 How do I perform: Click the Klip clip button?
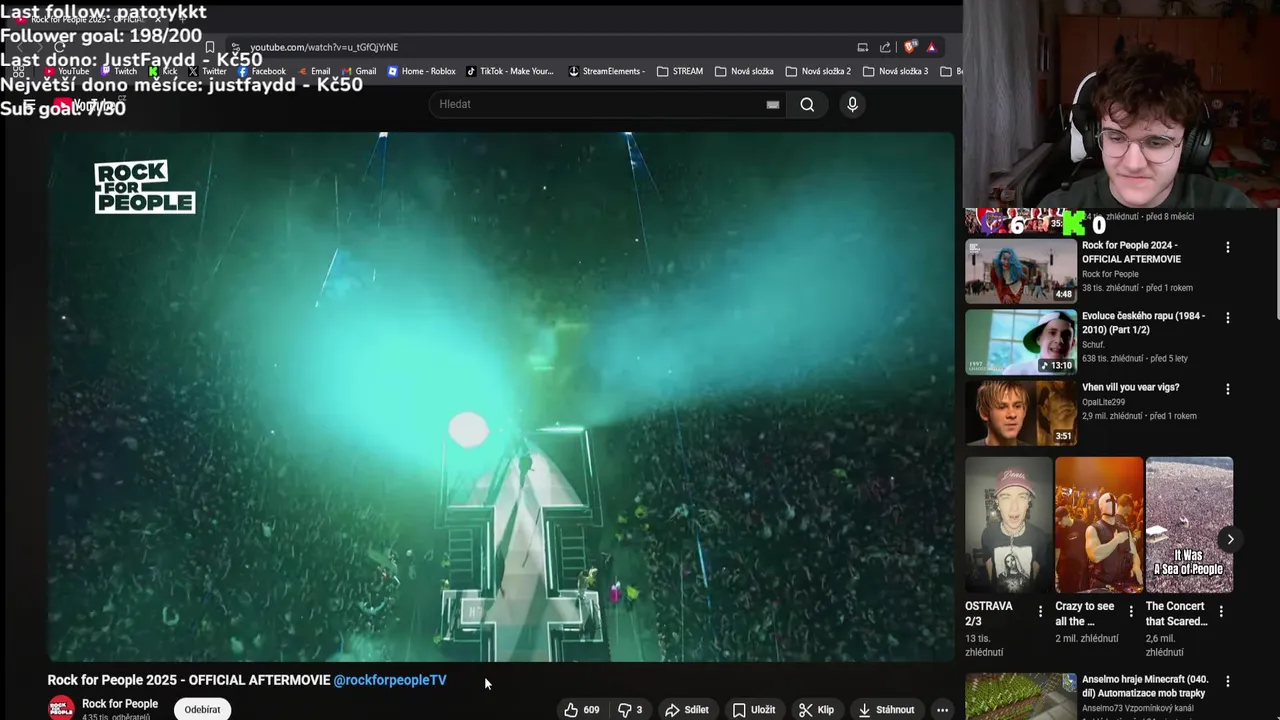point(816,710)
